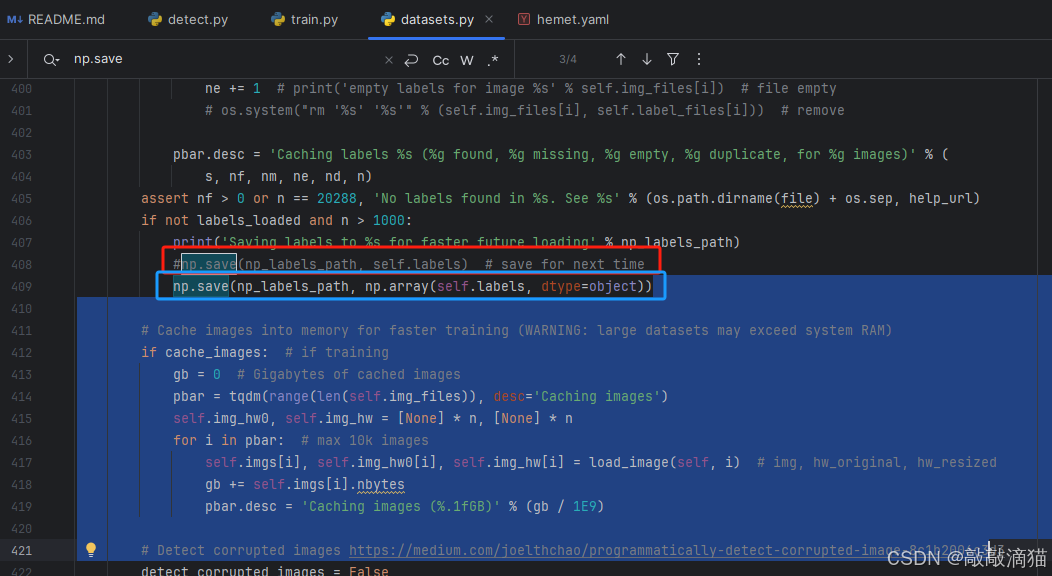Select the README.md file tab

57,18
